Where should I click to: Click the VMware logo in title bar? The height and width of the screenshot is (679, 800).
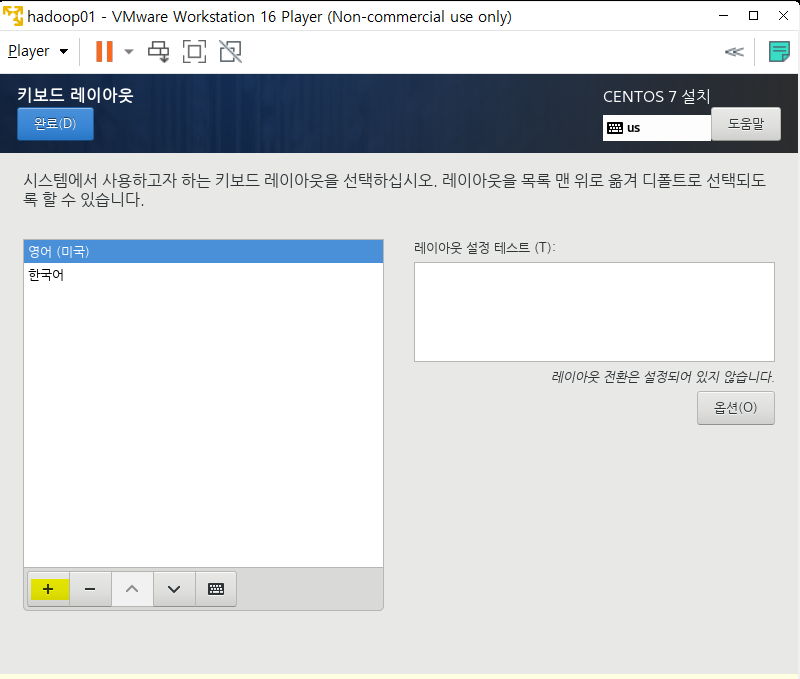pyautogui.click(x=13, y=16)
